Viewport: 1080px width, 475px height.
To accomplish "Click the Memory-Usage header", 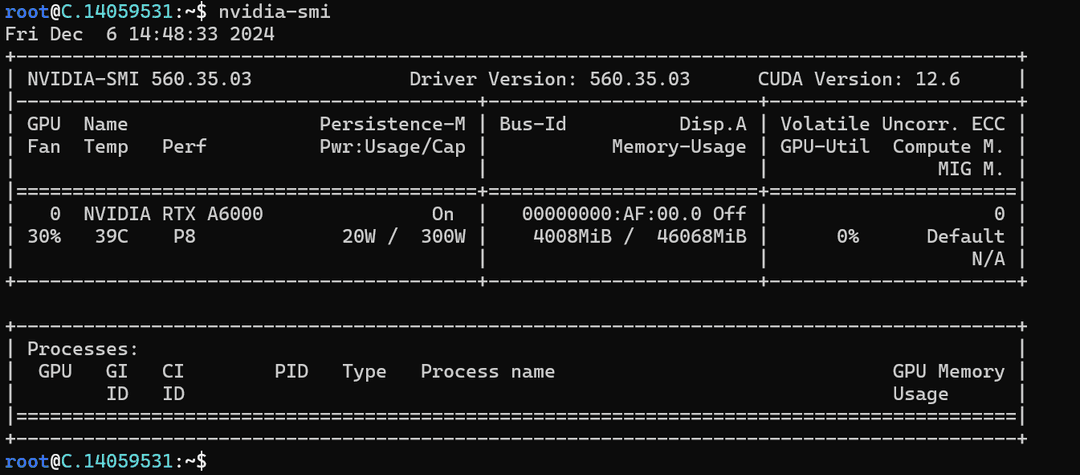I will tap(679, 147).
